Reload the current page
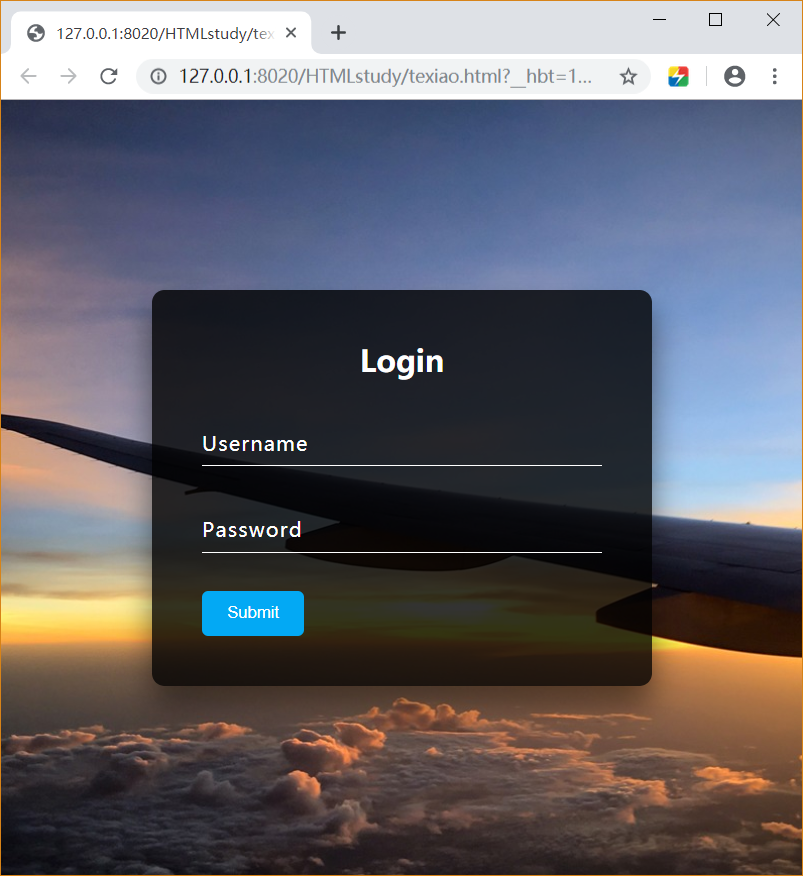The width and height of the screenshot is (803, 876). [108, 76]
